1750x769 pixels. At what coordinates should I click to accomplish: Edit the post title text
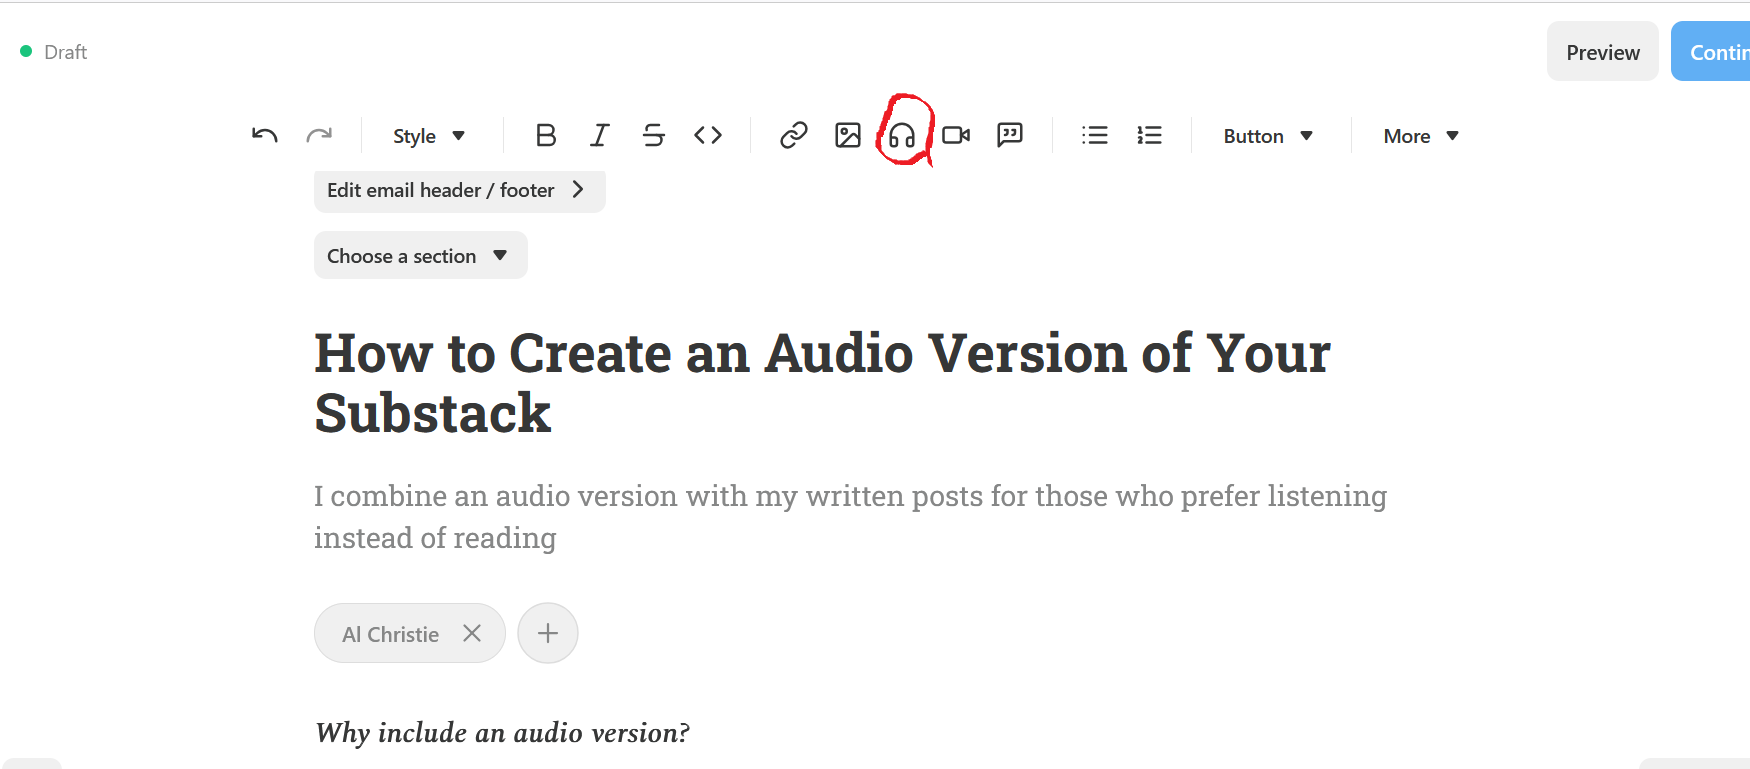tap(822, 383)
